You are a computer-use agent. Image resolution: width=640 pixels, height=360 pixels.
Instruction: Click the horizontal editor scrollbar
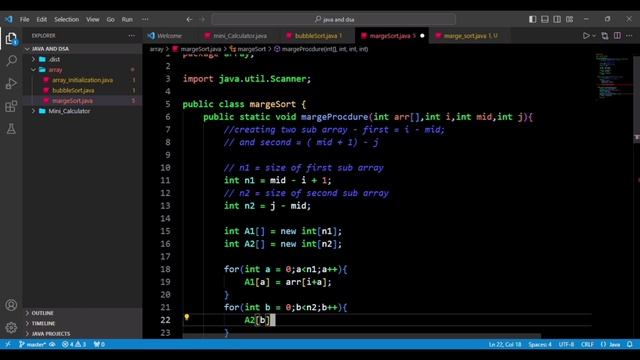(362, 336)
